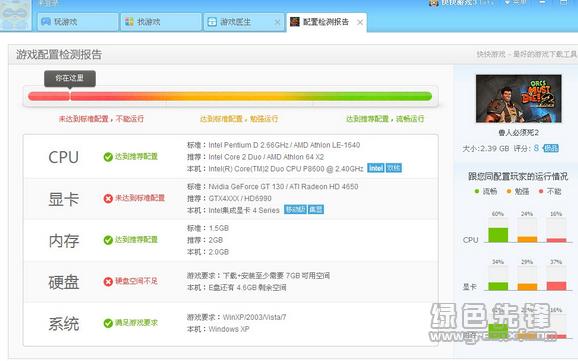This screenshot has height=361, width=578.
Task: Switch to the 玩游戏 tab
Action: pos(78,22)
